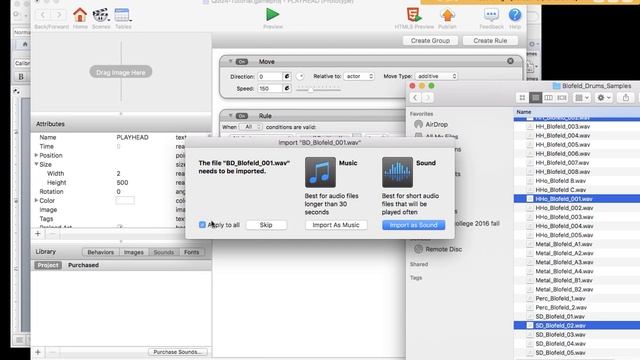Go forward with the toolbar forward arrow
Image resolution: width=640 pixels, height=360 pixels.
[x=59, y=15]
